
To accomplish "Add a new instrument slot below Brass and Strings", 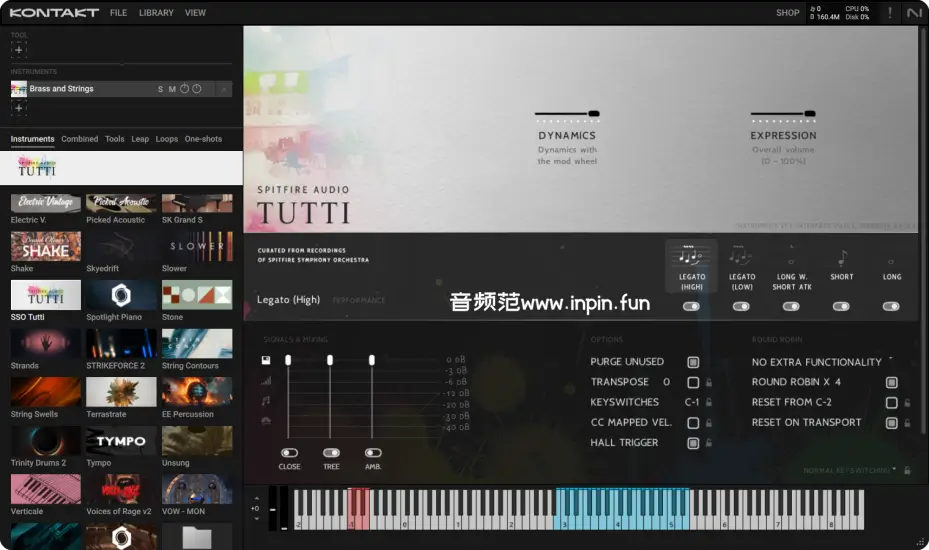I will point(19,108).
